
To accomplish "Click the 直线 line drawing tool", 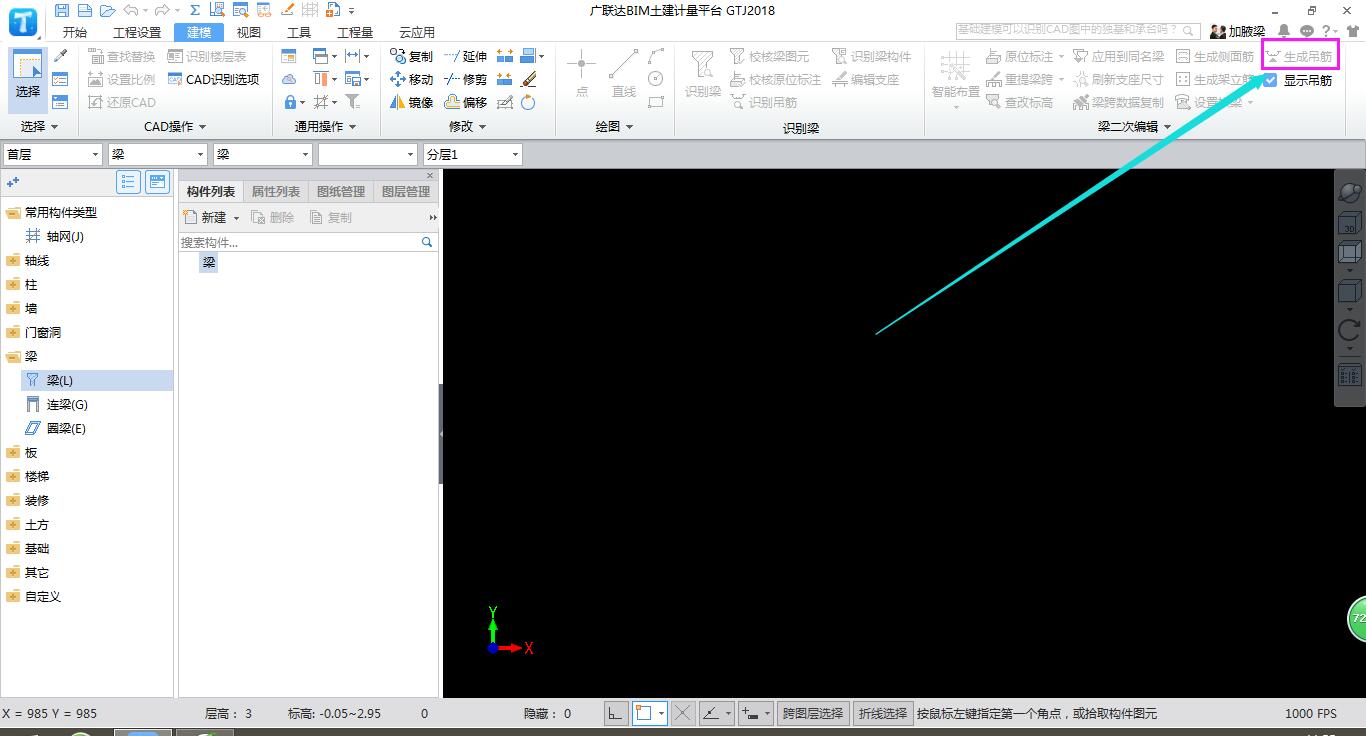I will pyautogui.click(x=624, y=74).
